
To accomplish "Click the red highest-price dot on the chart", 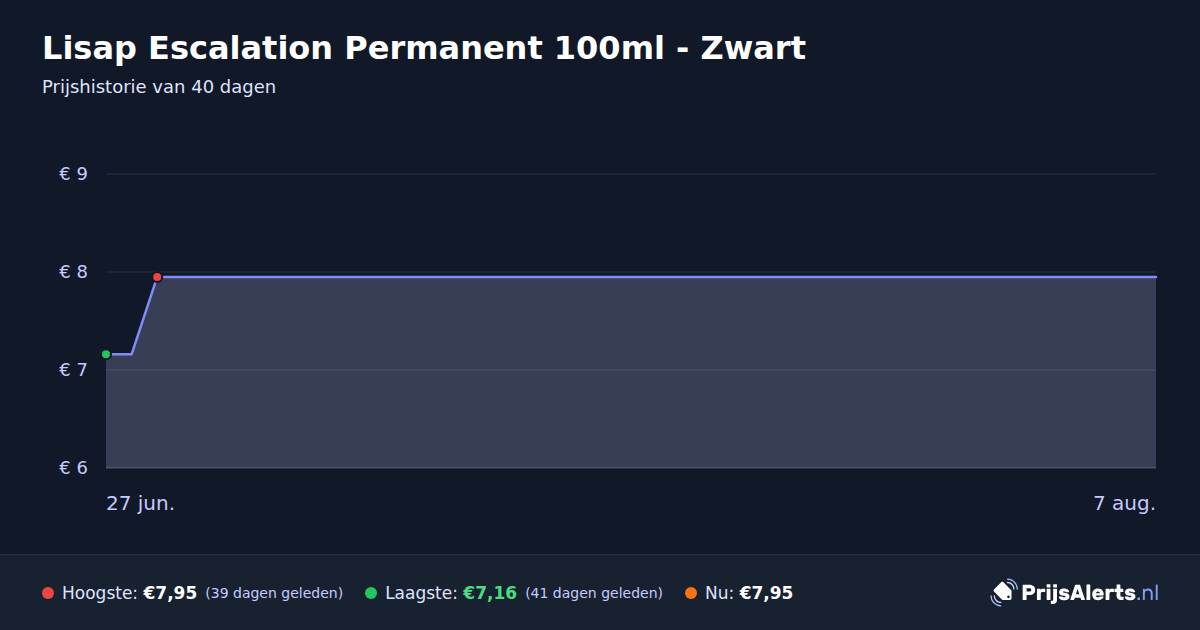I will (x=157, y=277).
